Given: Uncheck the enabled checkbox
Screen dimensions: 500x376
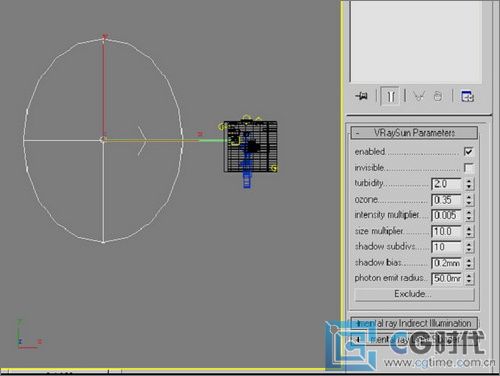Looking at the screenshot, I should tap(469, 152).
